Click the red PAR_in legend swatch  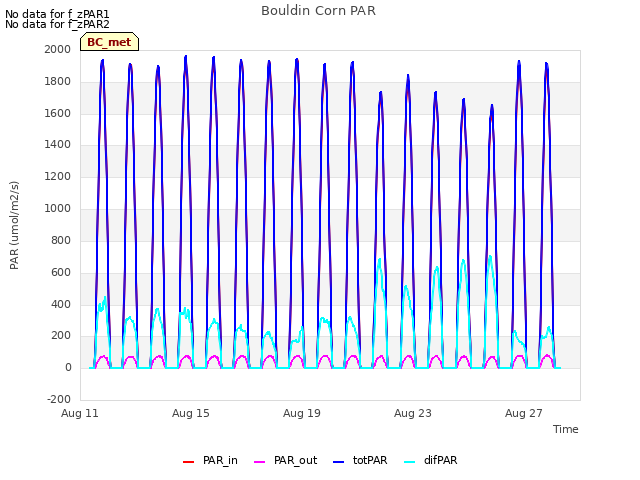point(188,461)
